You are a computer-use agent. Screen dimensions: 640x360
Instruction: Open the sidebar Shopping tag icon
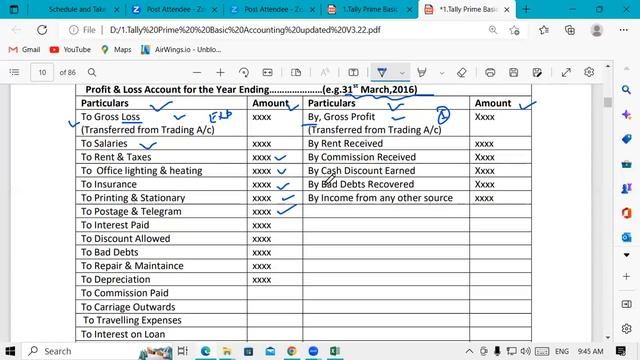coord(627,139)
